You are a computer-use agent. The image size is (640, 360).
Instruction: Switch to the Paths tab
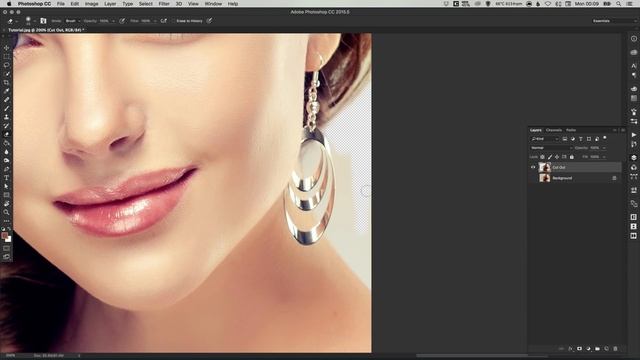[571, 130]
